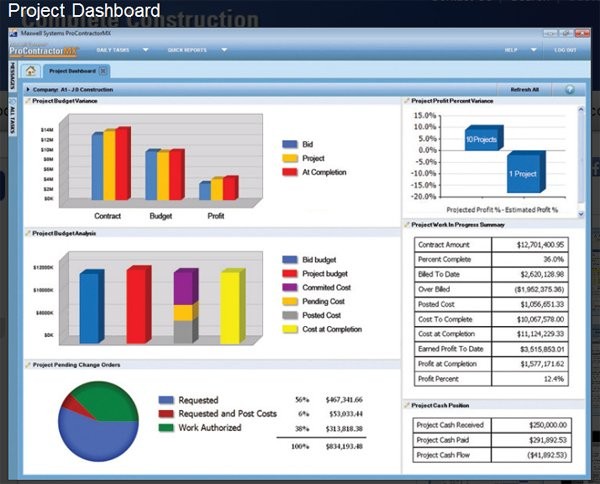This screenshot has height=484, width=600.
Task: Click the Home icon tab
Action: coord(32,71)
